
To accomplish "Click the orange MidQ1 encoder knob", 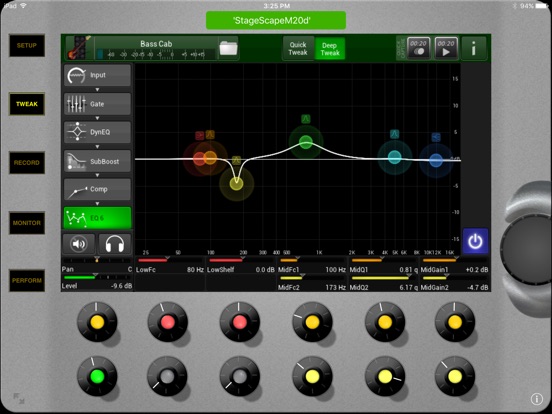I will pos(384,322).
